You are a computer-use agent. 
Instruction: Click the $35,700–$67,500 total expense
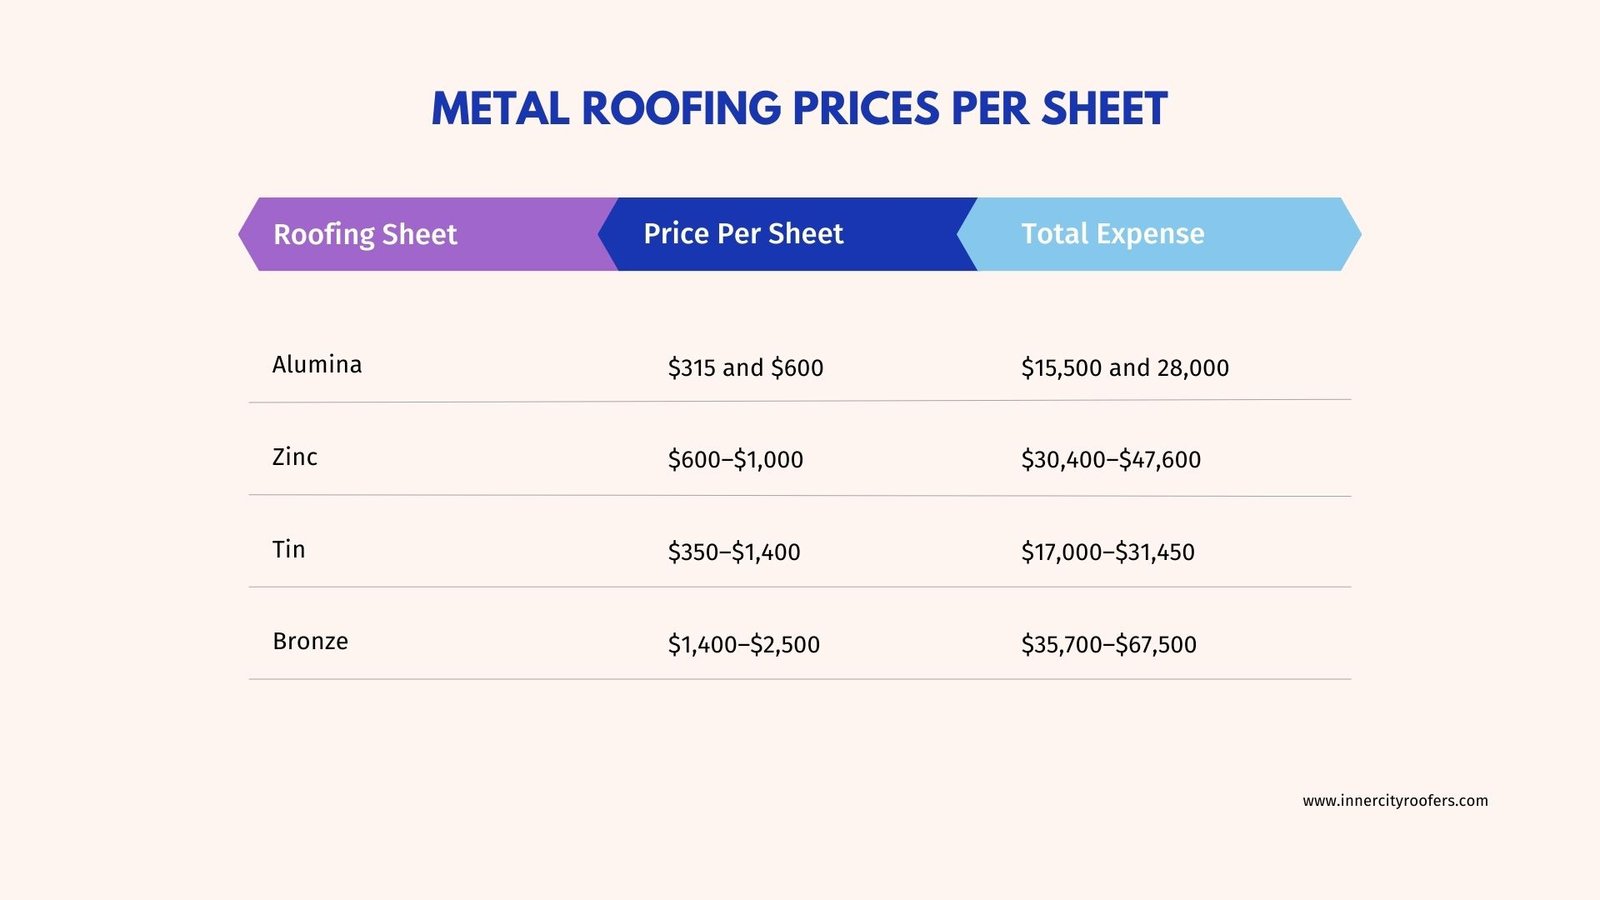[x=1108, y=645]
